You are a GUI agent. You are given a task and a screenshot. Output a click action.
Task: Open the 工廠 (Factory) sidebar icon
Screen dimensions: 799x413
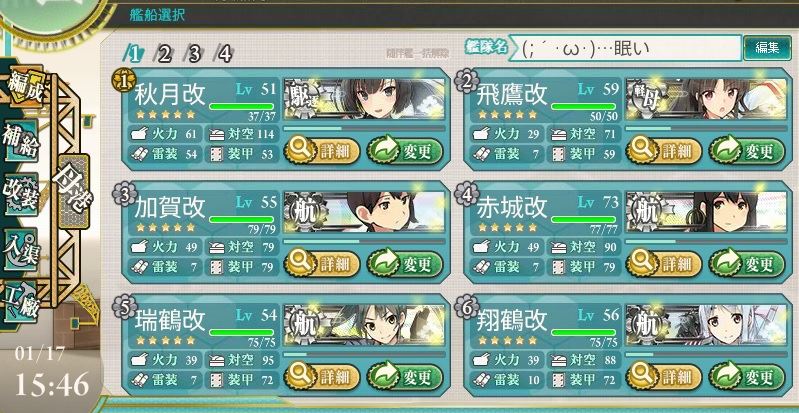point(21,302)
